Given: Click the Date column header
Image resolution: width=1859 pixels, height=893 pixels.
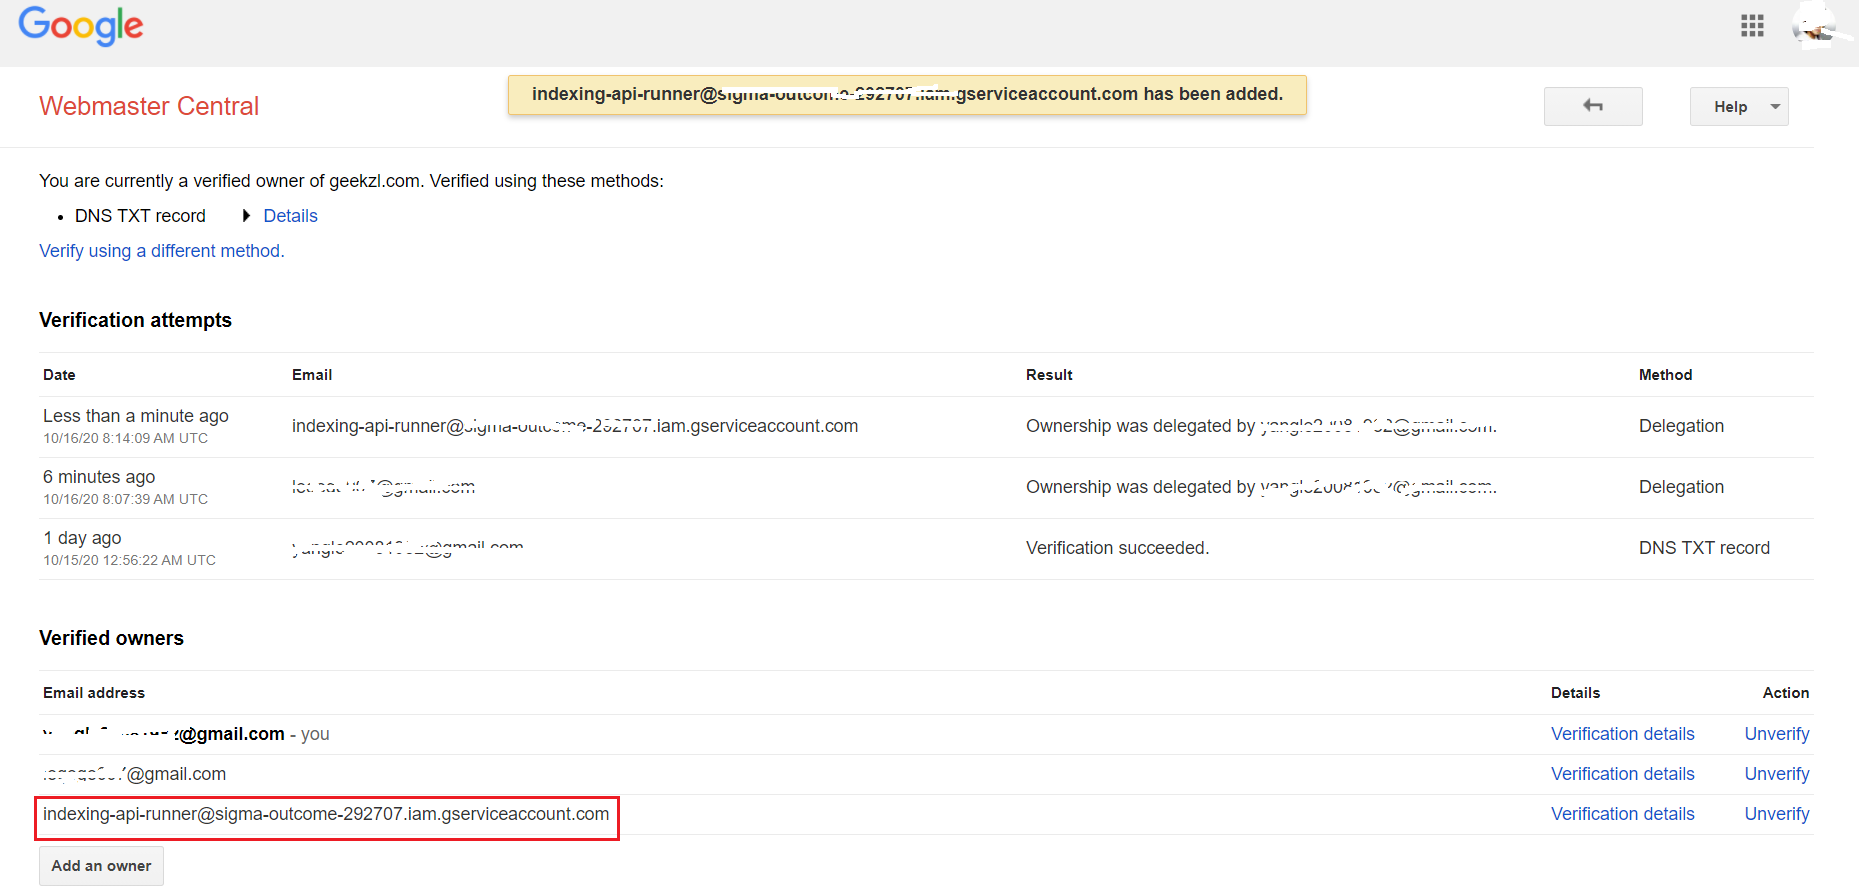Looking at the screenshot, I should pos(59,375).
